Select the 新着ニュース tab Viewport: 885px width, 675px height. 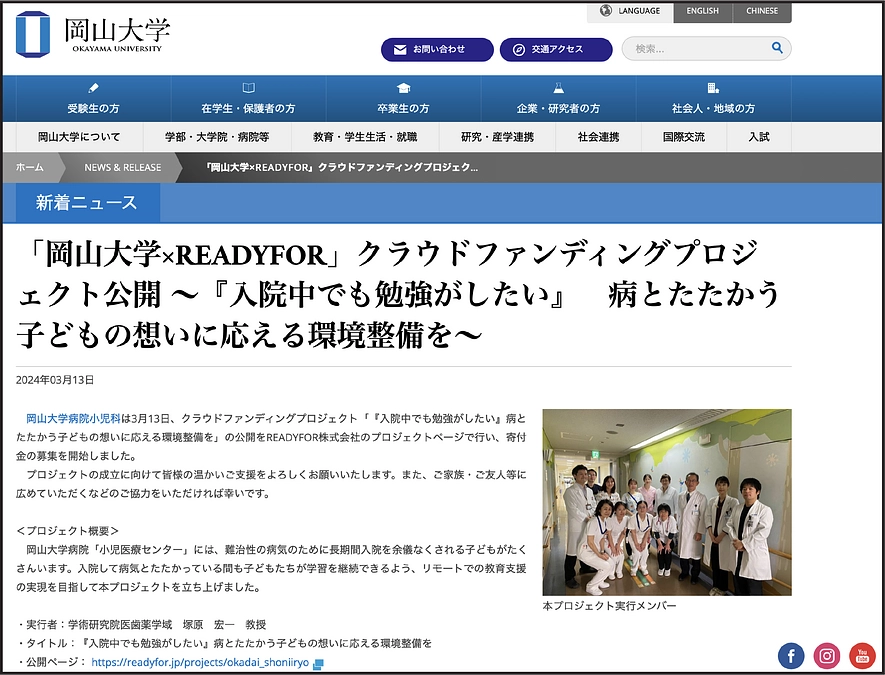pyautogui.click(x=85, y=202)
